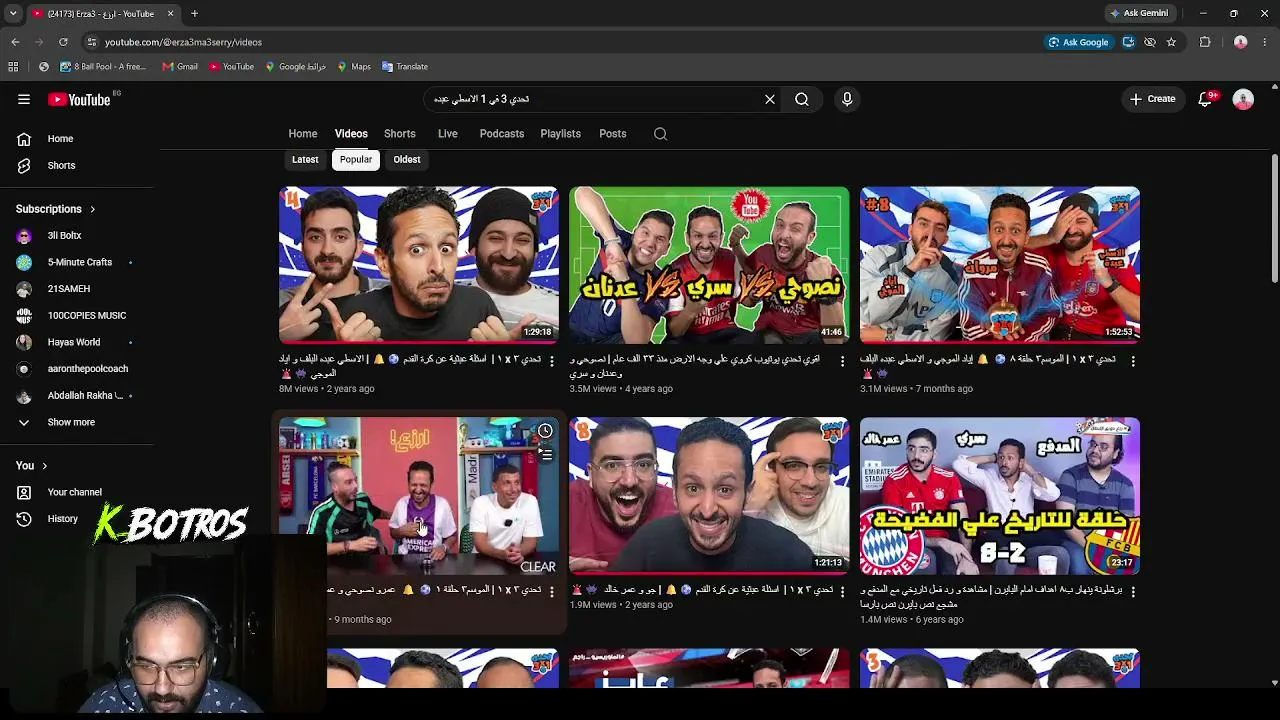Viewport: 1280px width, 720px height.
Task: Open the Chrome apps grid shortcut
Action: click(13, 67)
